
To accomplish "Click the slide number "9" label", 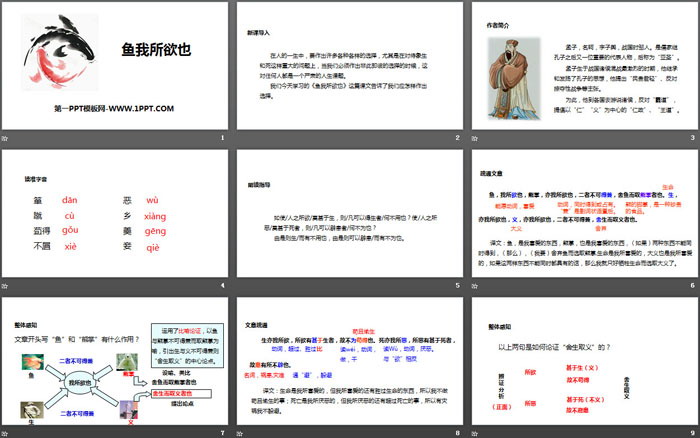I will click(x=693, y=433).
